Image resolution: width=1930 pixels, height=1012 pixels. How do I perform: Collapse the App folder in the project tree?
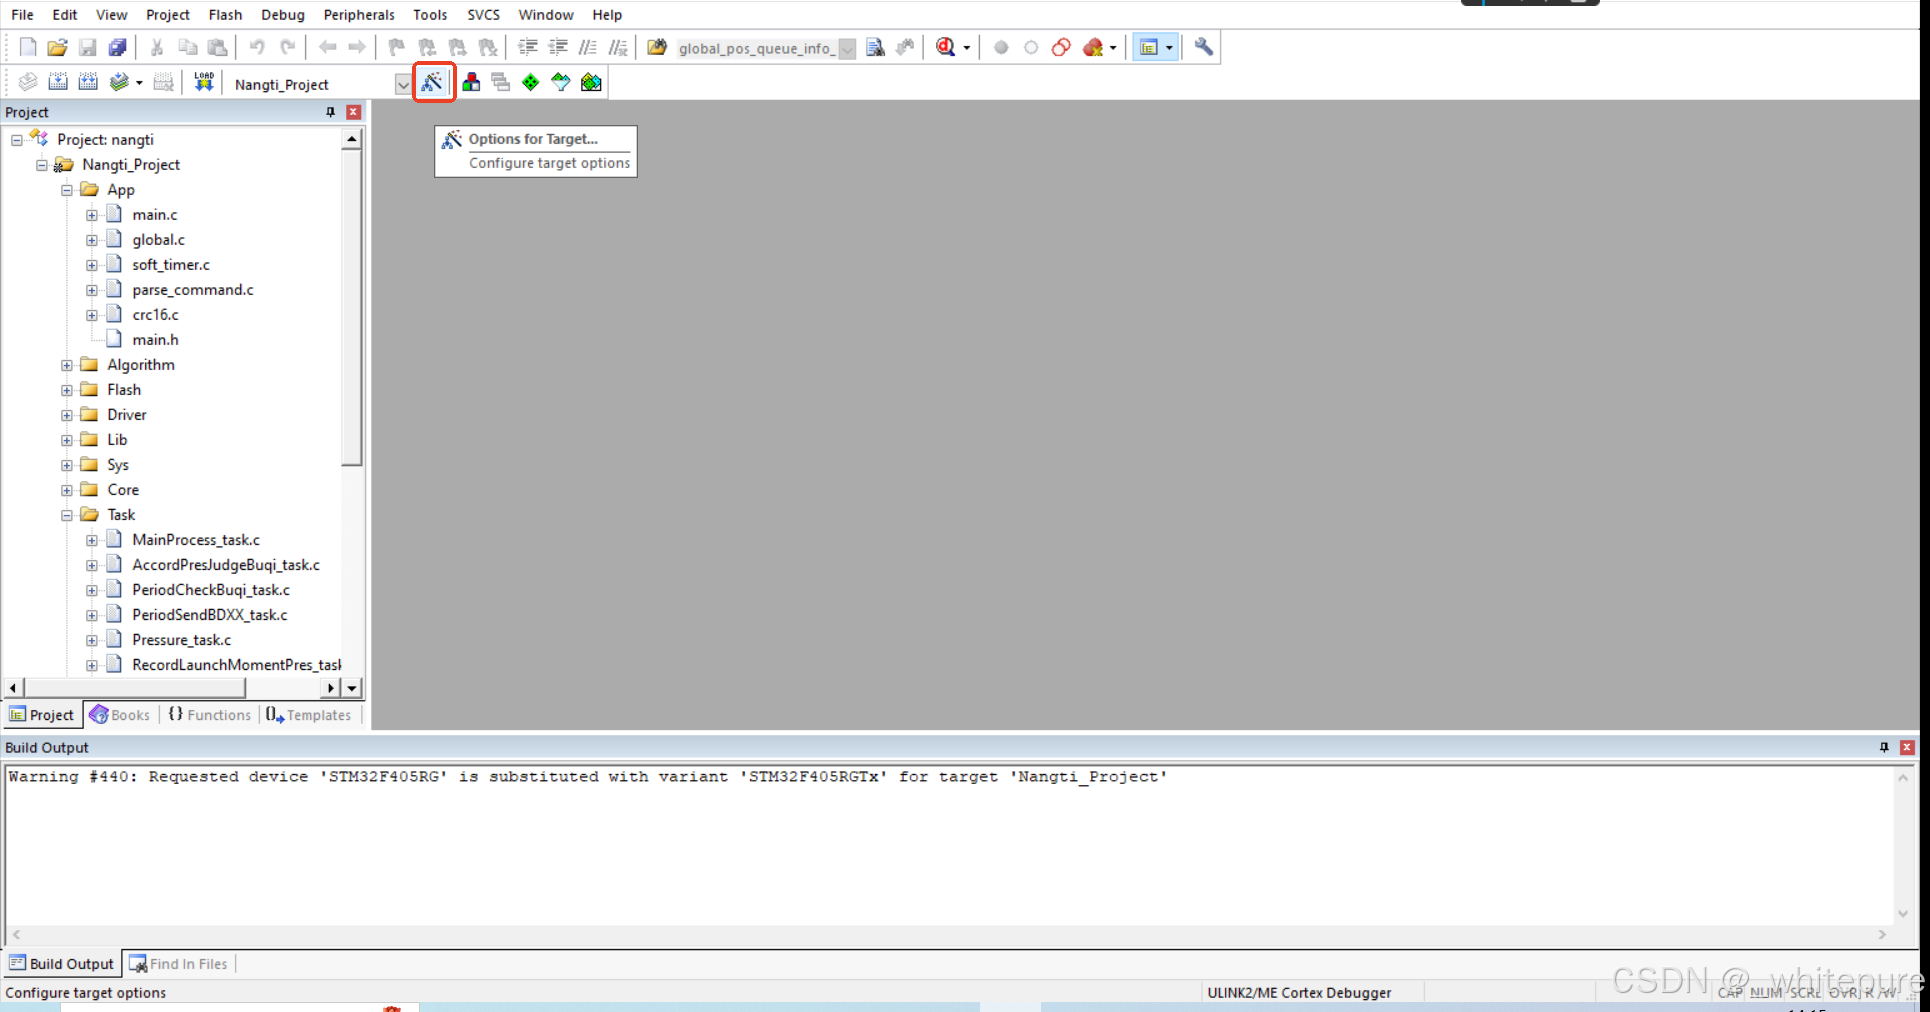pos(67,190)
